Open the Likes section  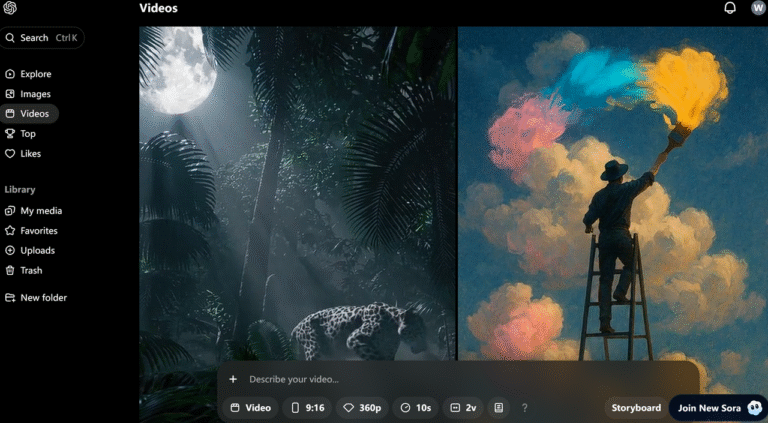coord(30,154)
